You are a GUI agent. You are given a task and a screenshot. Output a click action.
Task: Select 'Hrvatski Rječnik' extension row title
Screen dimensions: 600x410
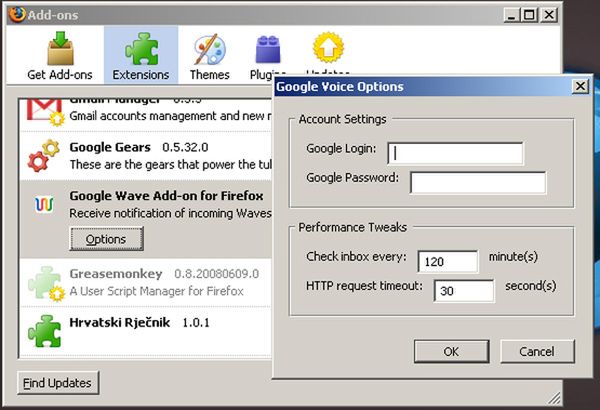tap(120, 322)
